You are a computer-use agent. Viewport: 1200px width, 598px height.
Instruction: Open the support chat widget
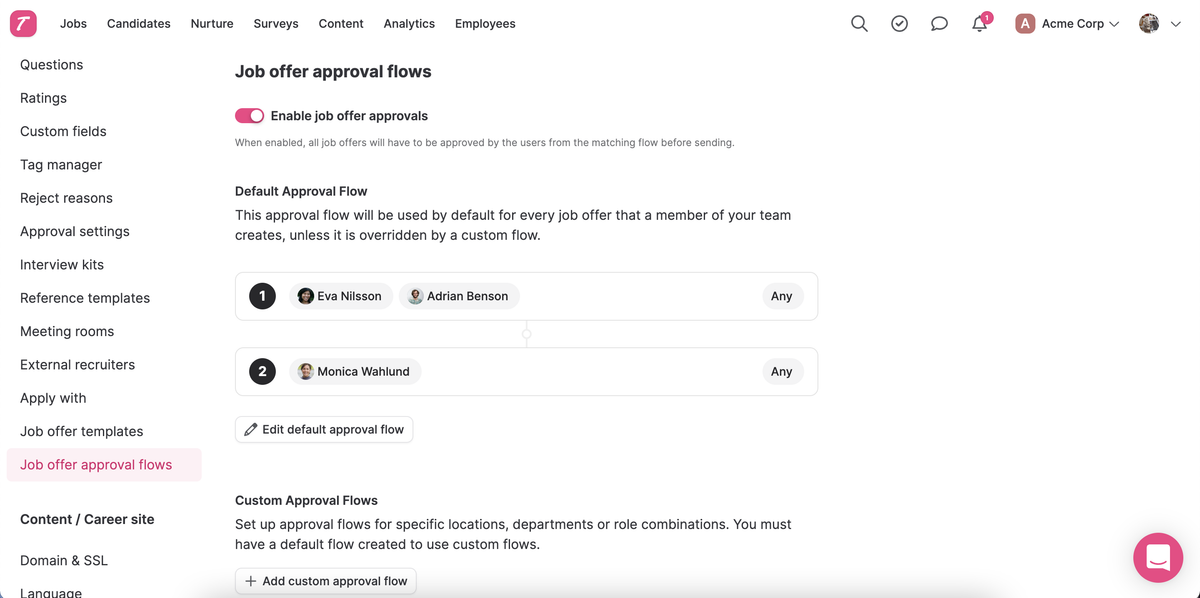tap(1158, 557)
